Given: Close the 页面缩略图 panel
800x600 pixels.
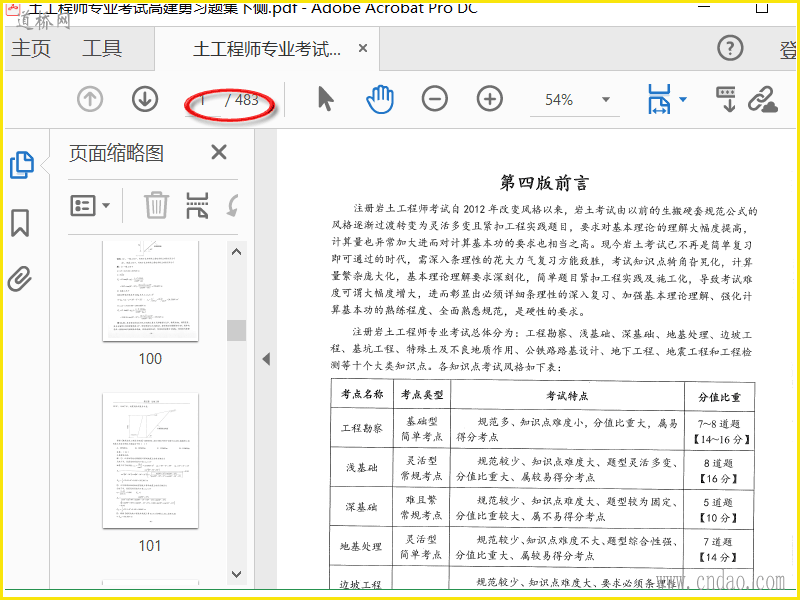Looking at the screenshot, I should pos(219,152).
